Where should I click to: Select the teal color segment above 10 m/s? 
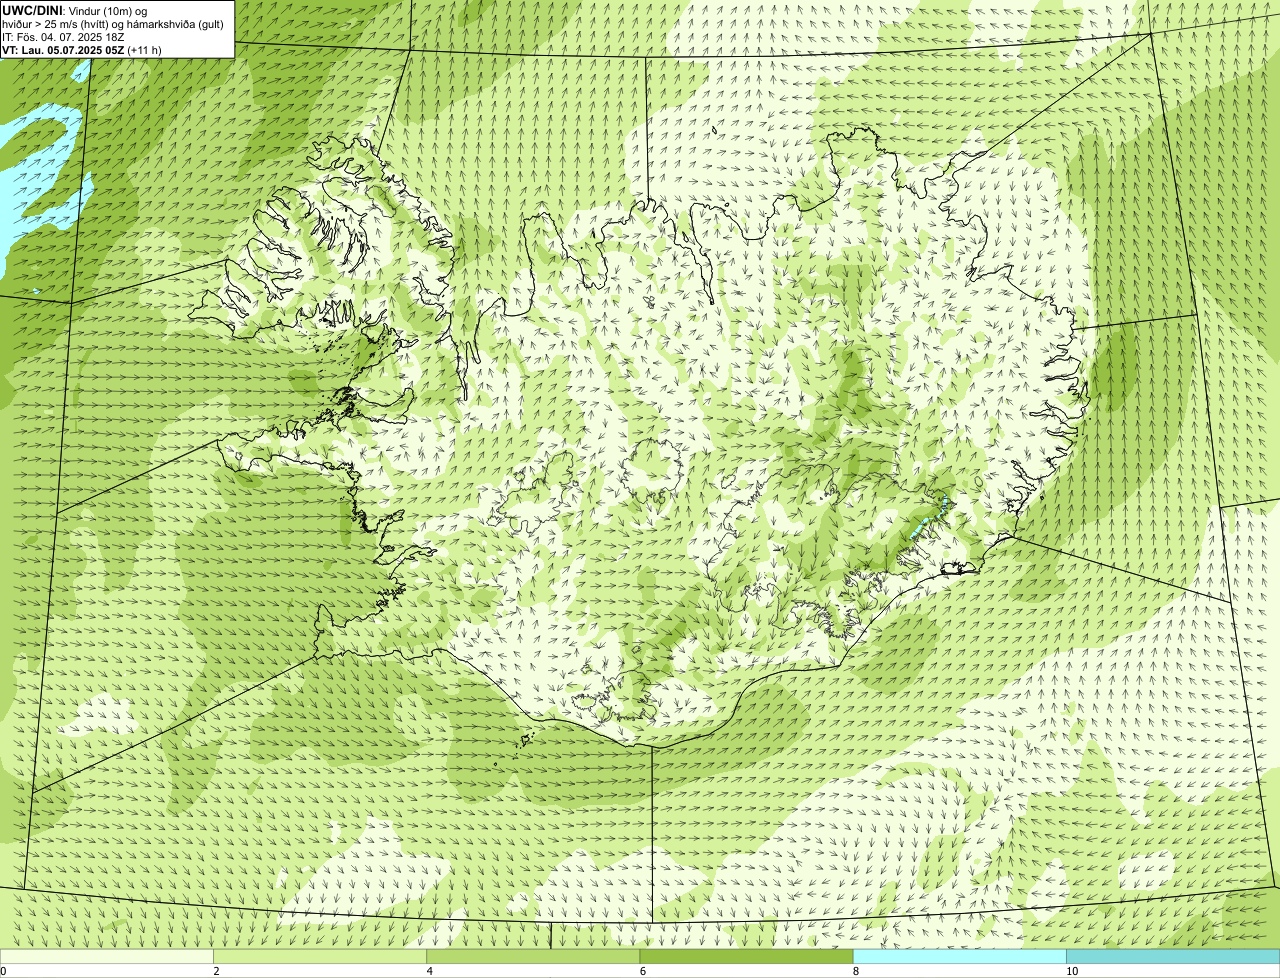[1173, 957]
